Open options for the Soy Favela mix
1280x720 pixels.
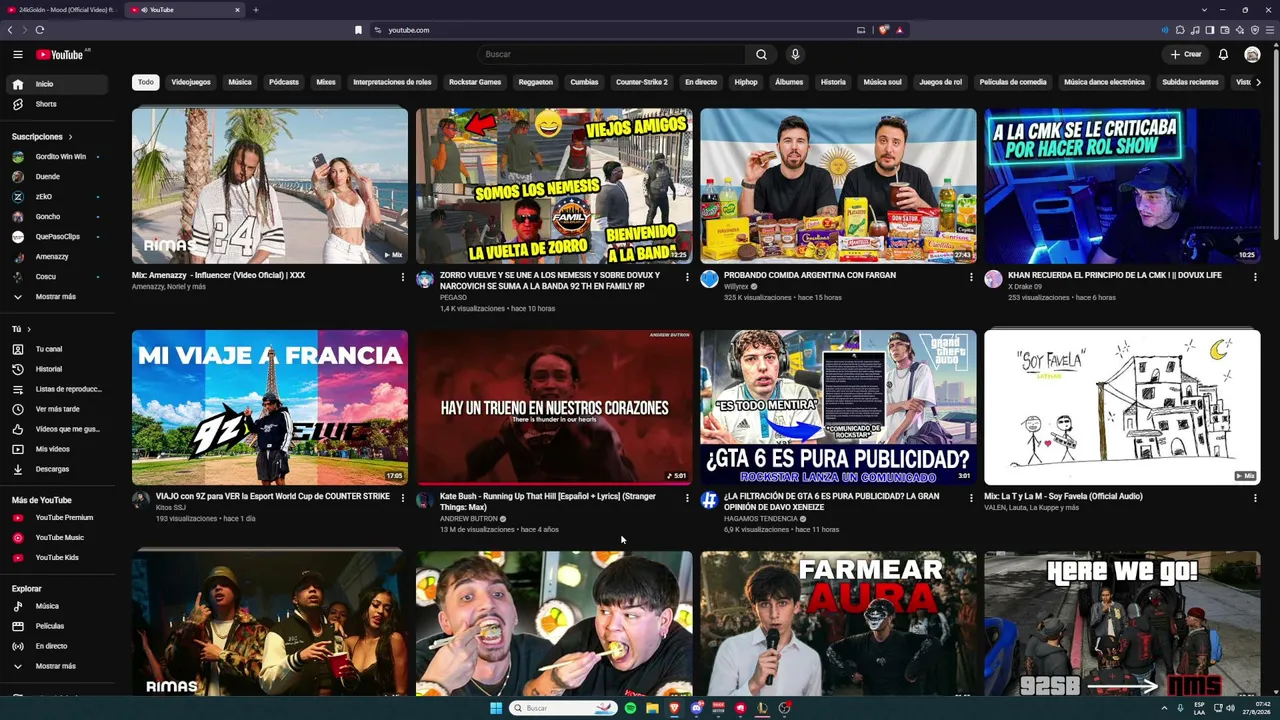tap(1255, 498)
